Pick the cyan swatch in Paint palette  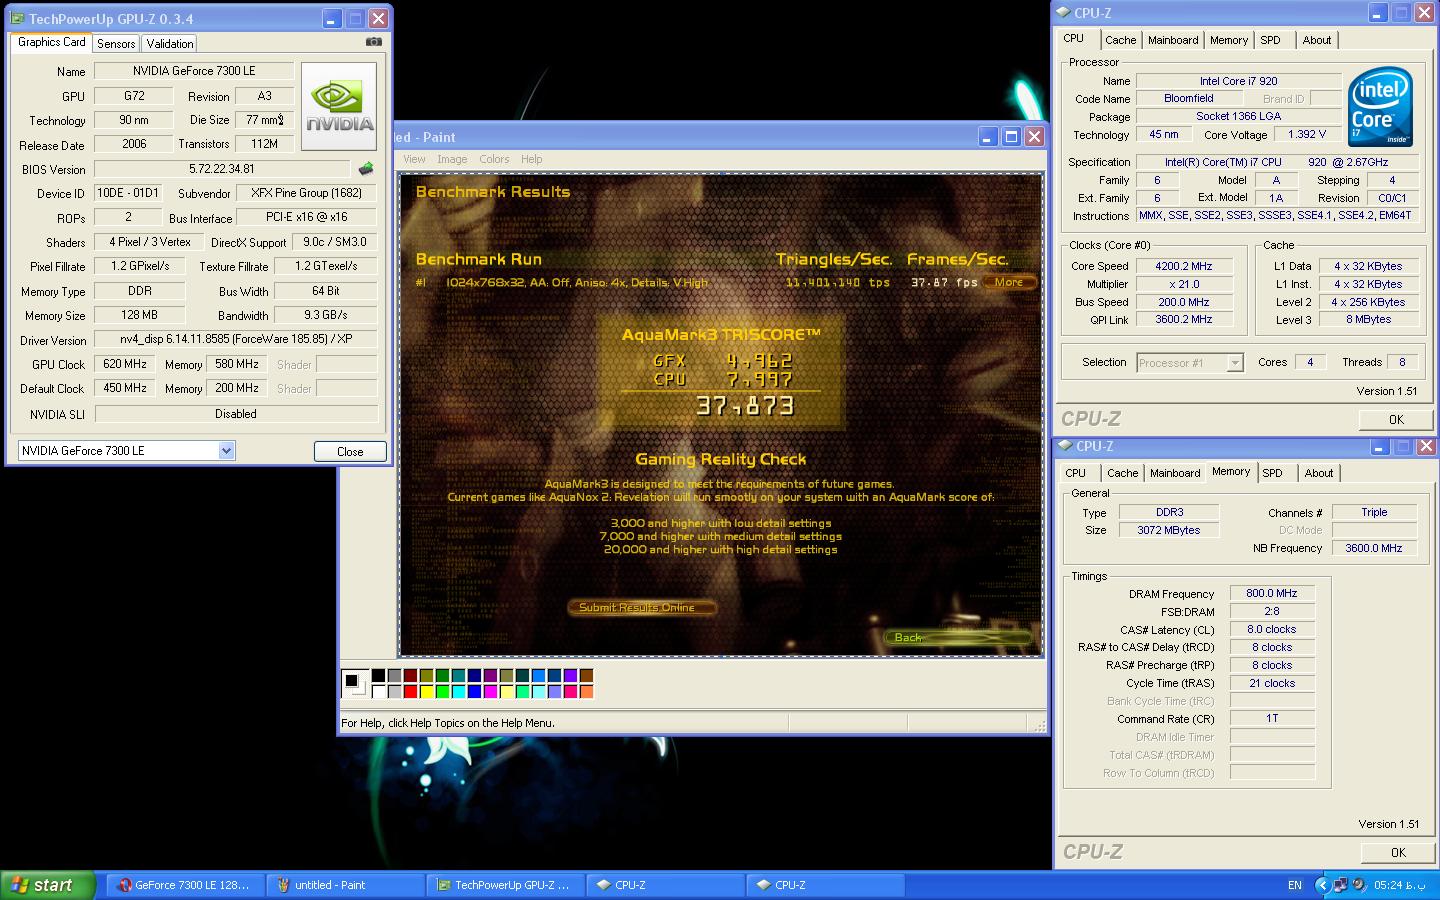[x=459, y=691]
